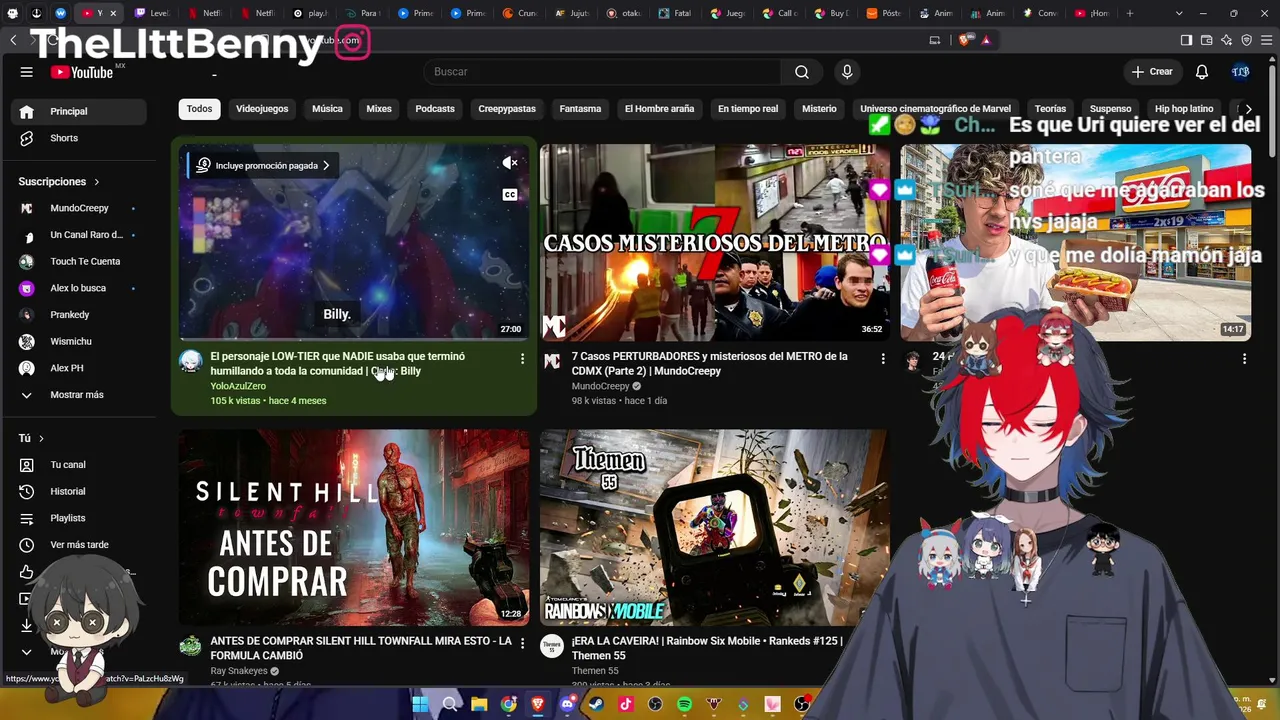Toggle the Brave sidebar panel
Screen dimensions: 1280x720
point(1186,40)
